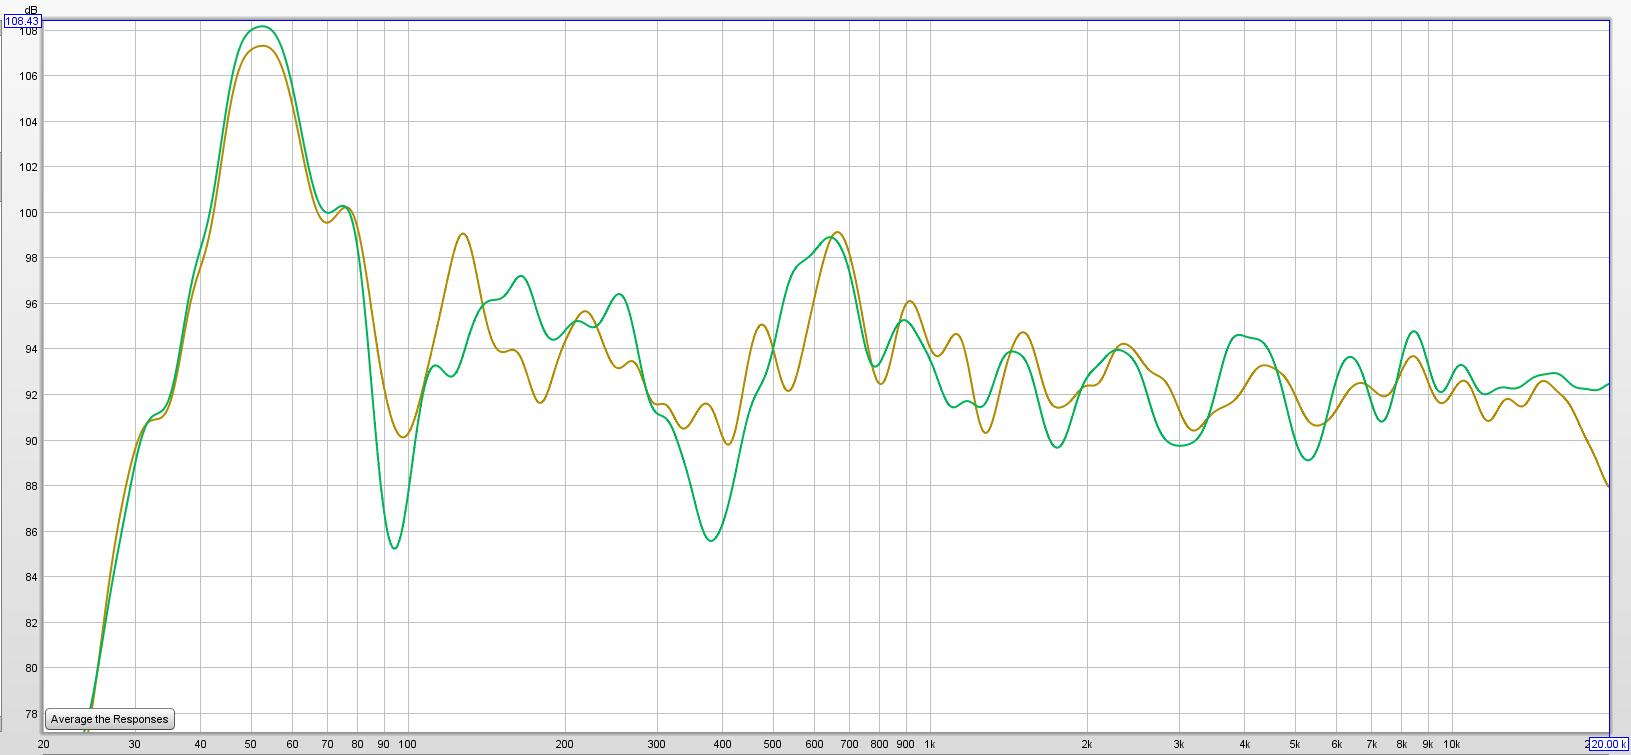Click the 88 label on the dB axis

click(32, 486)
